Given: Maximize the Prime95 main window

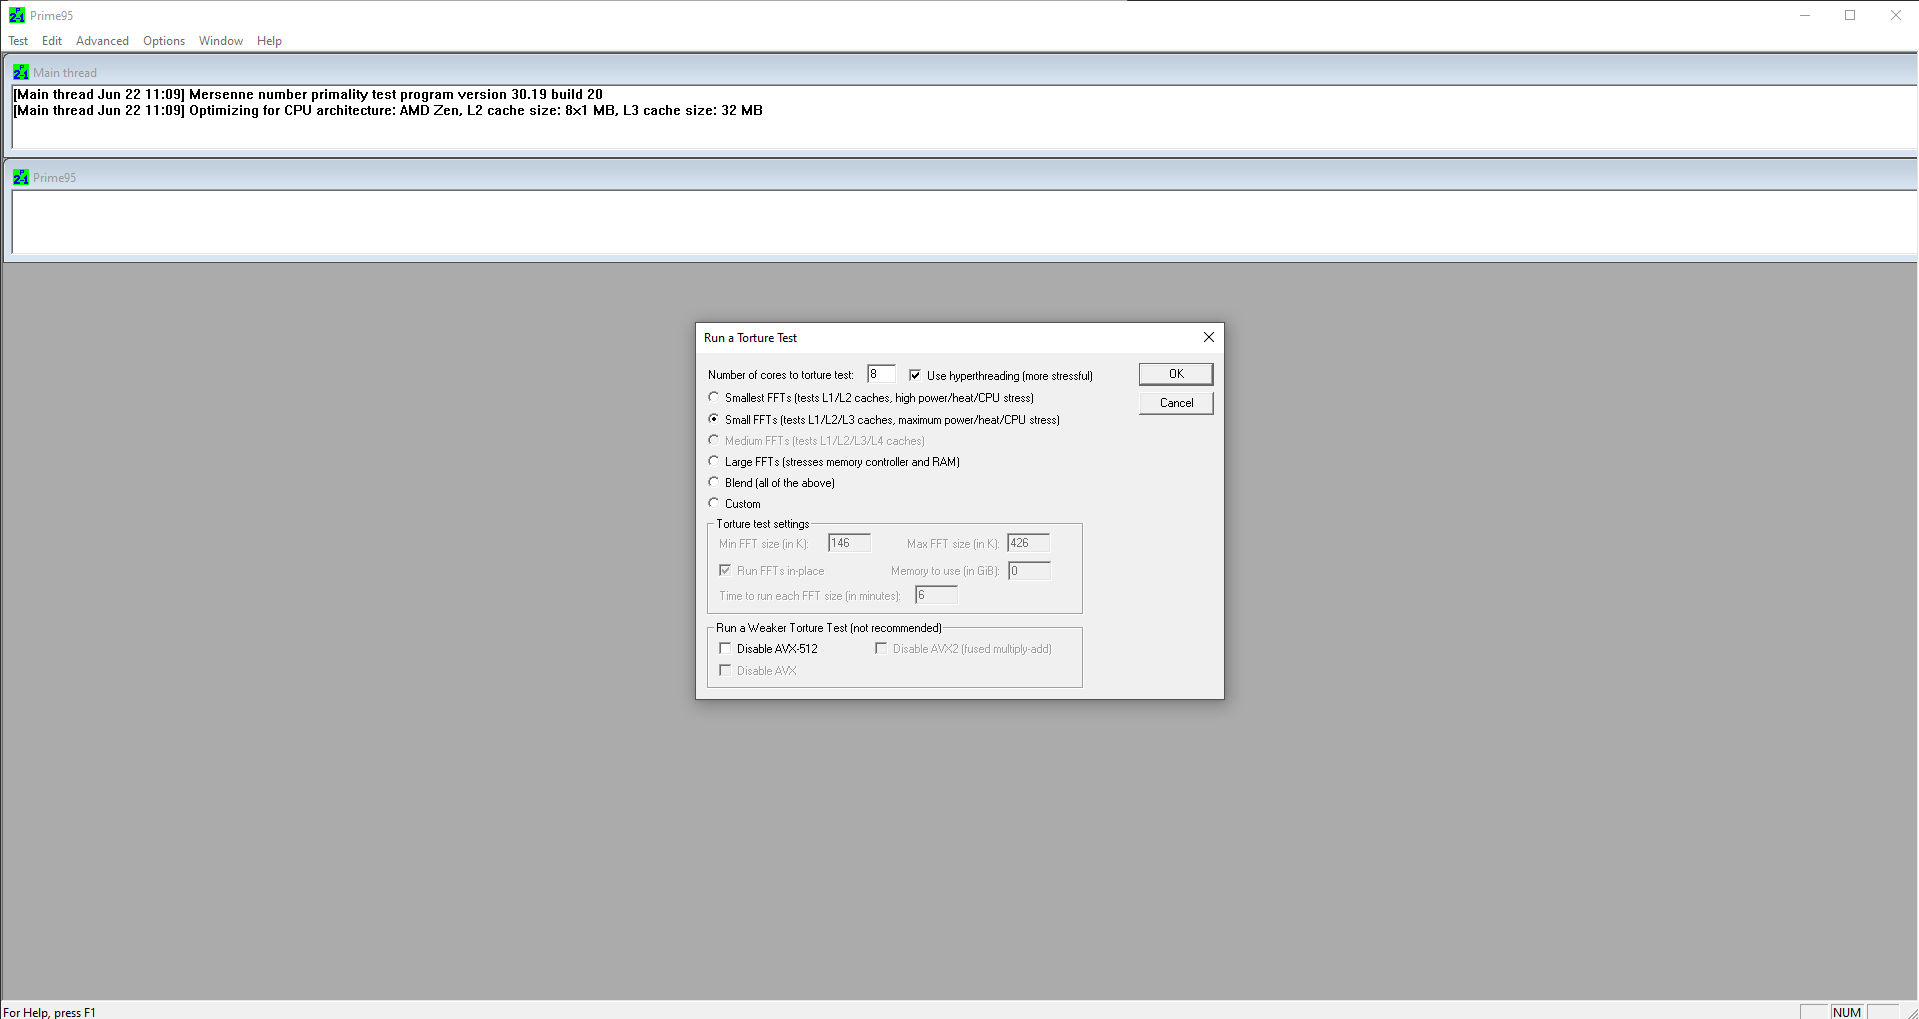Looking at the screenshot, I should tap(1850, 15).
